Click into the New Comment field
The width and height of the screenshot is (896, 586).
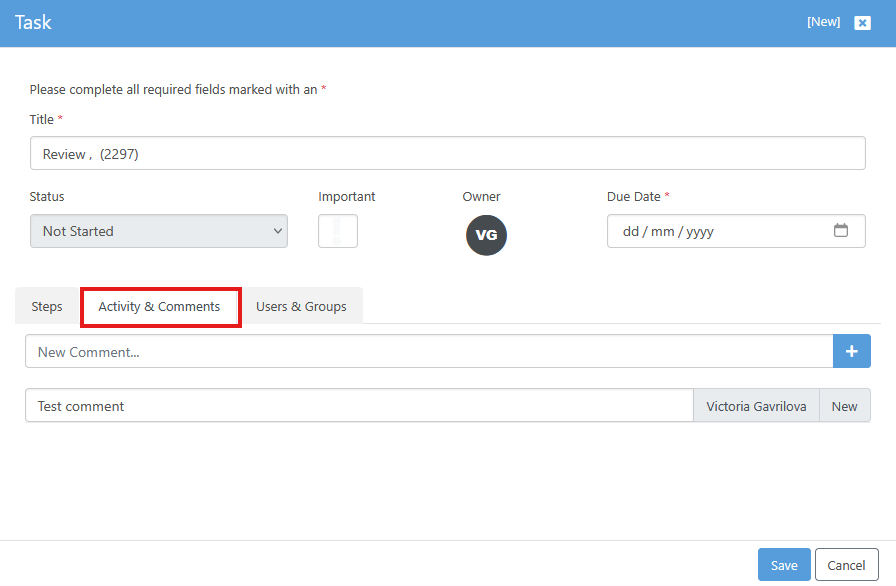click(x=429, y=351)
